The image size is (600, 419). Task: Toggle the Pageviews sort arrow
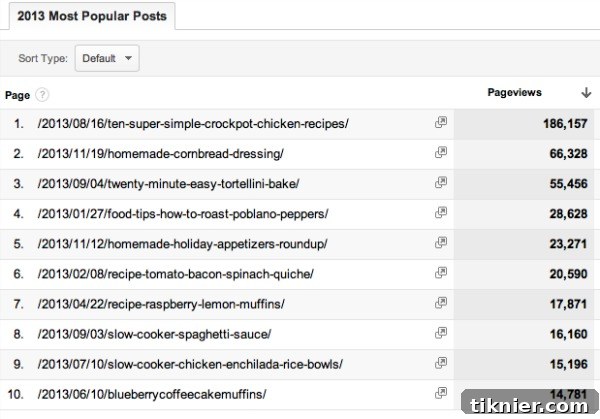pyautogui.click(x=585, y=92)
